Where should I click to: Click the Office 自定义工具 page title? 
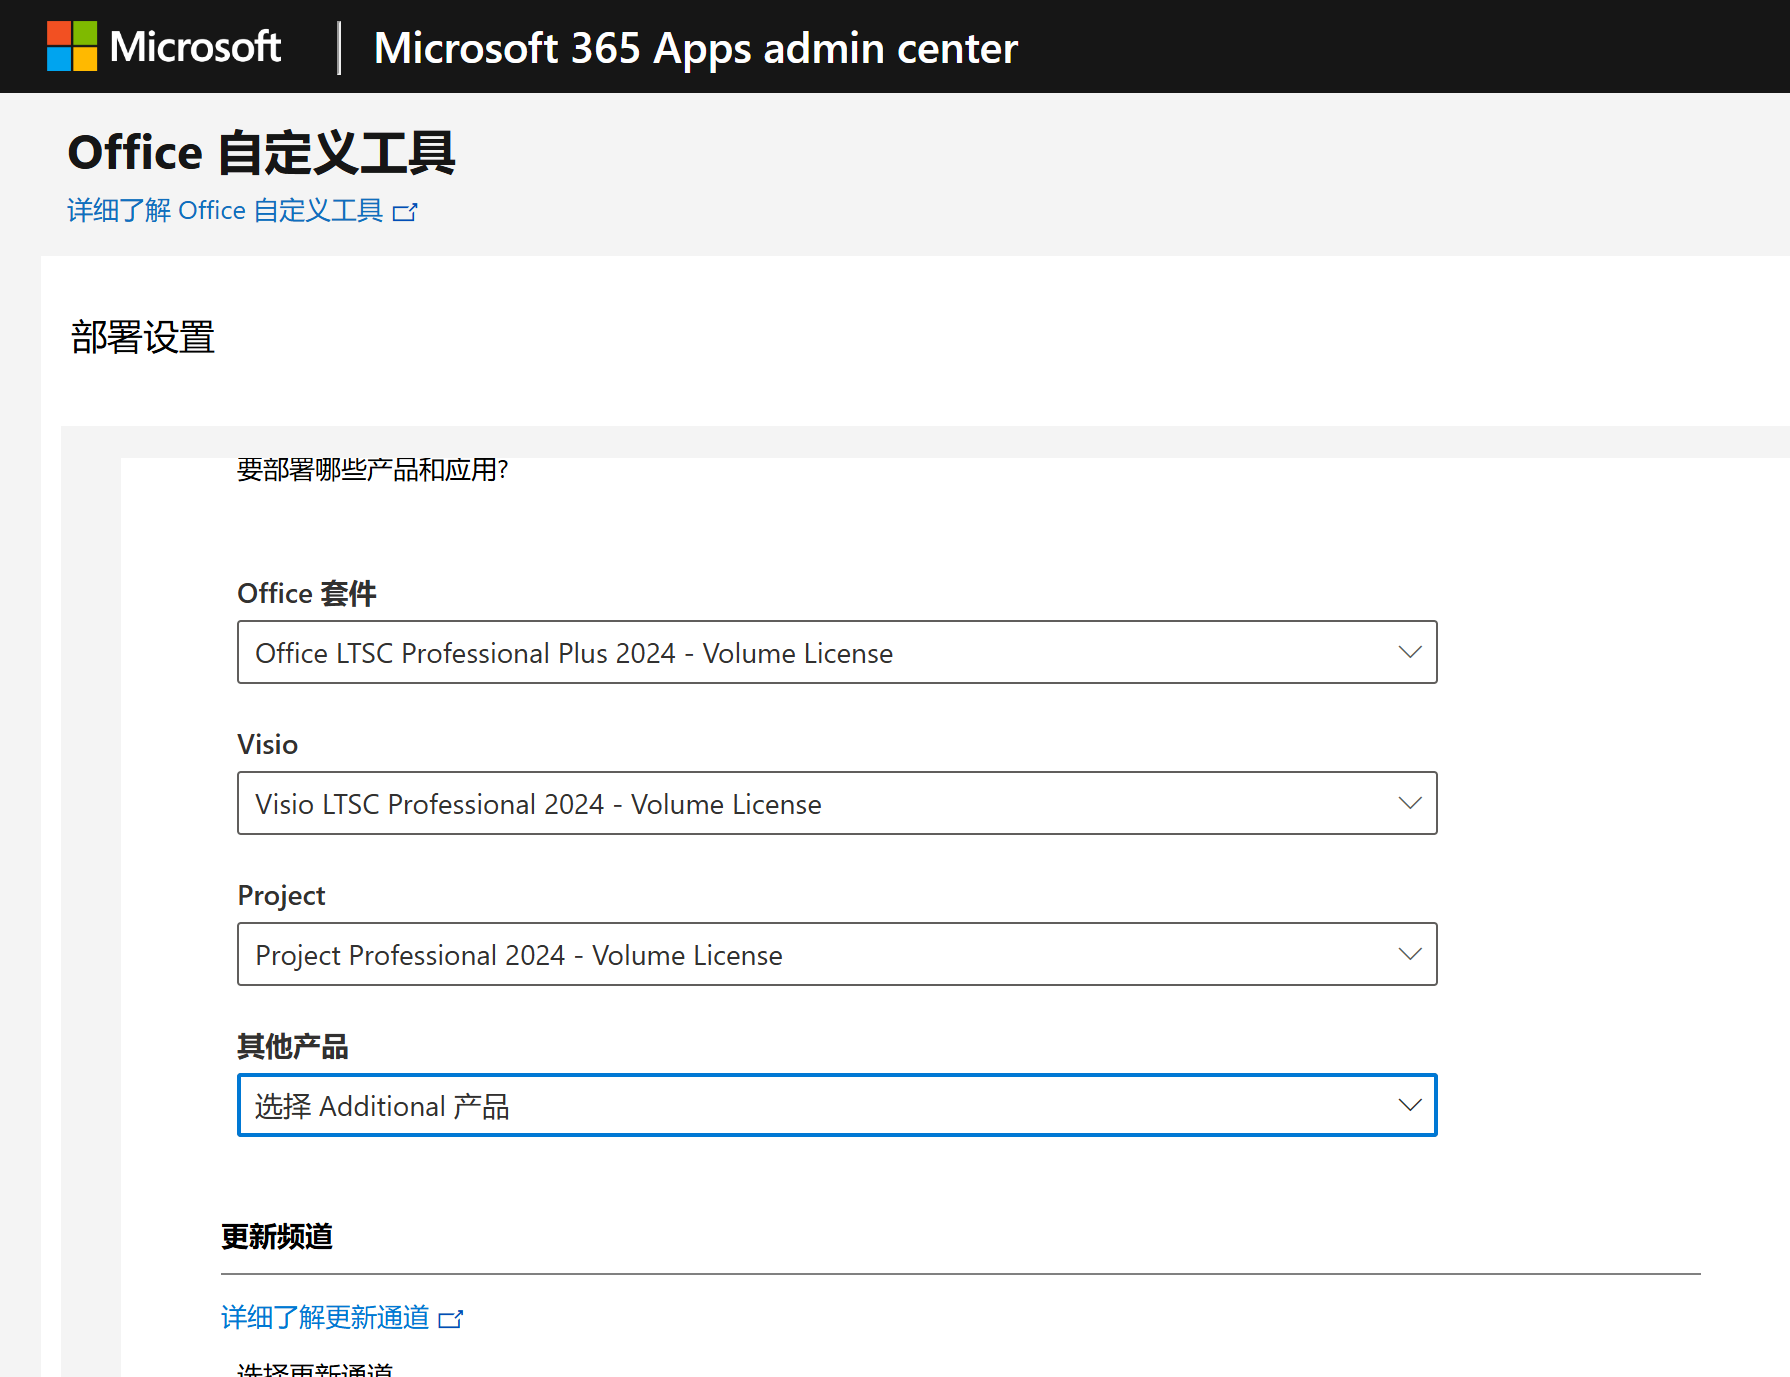tap(261, 153)
